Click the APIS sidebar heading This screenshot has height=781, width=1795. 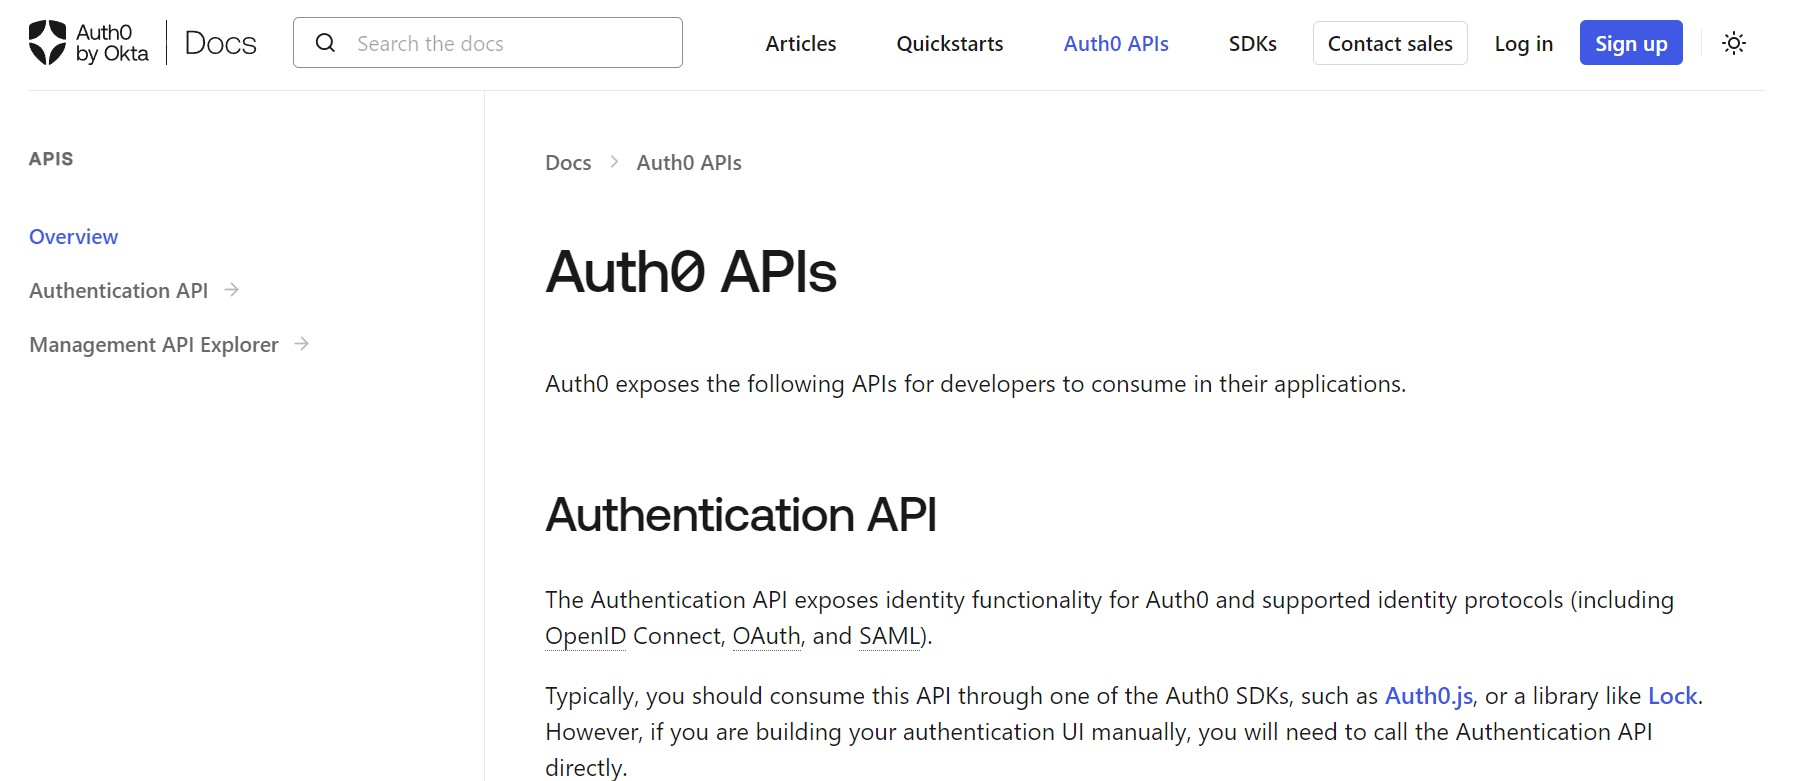click(x=51, y=159)
